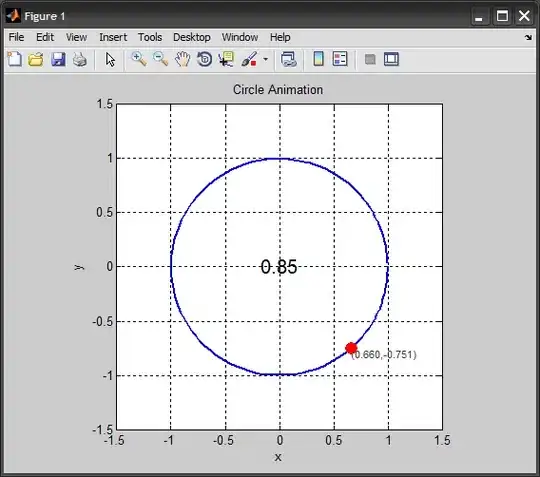Screen dimensions: 540x477
Task: Show plot tools and dock figure
Action: click(392, 59)
